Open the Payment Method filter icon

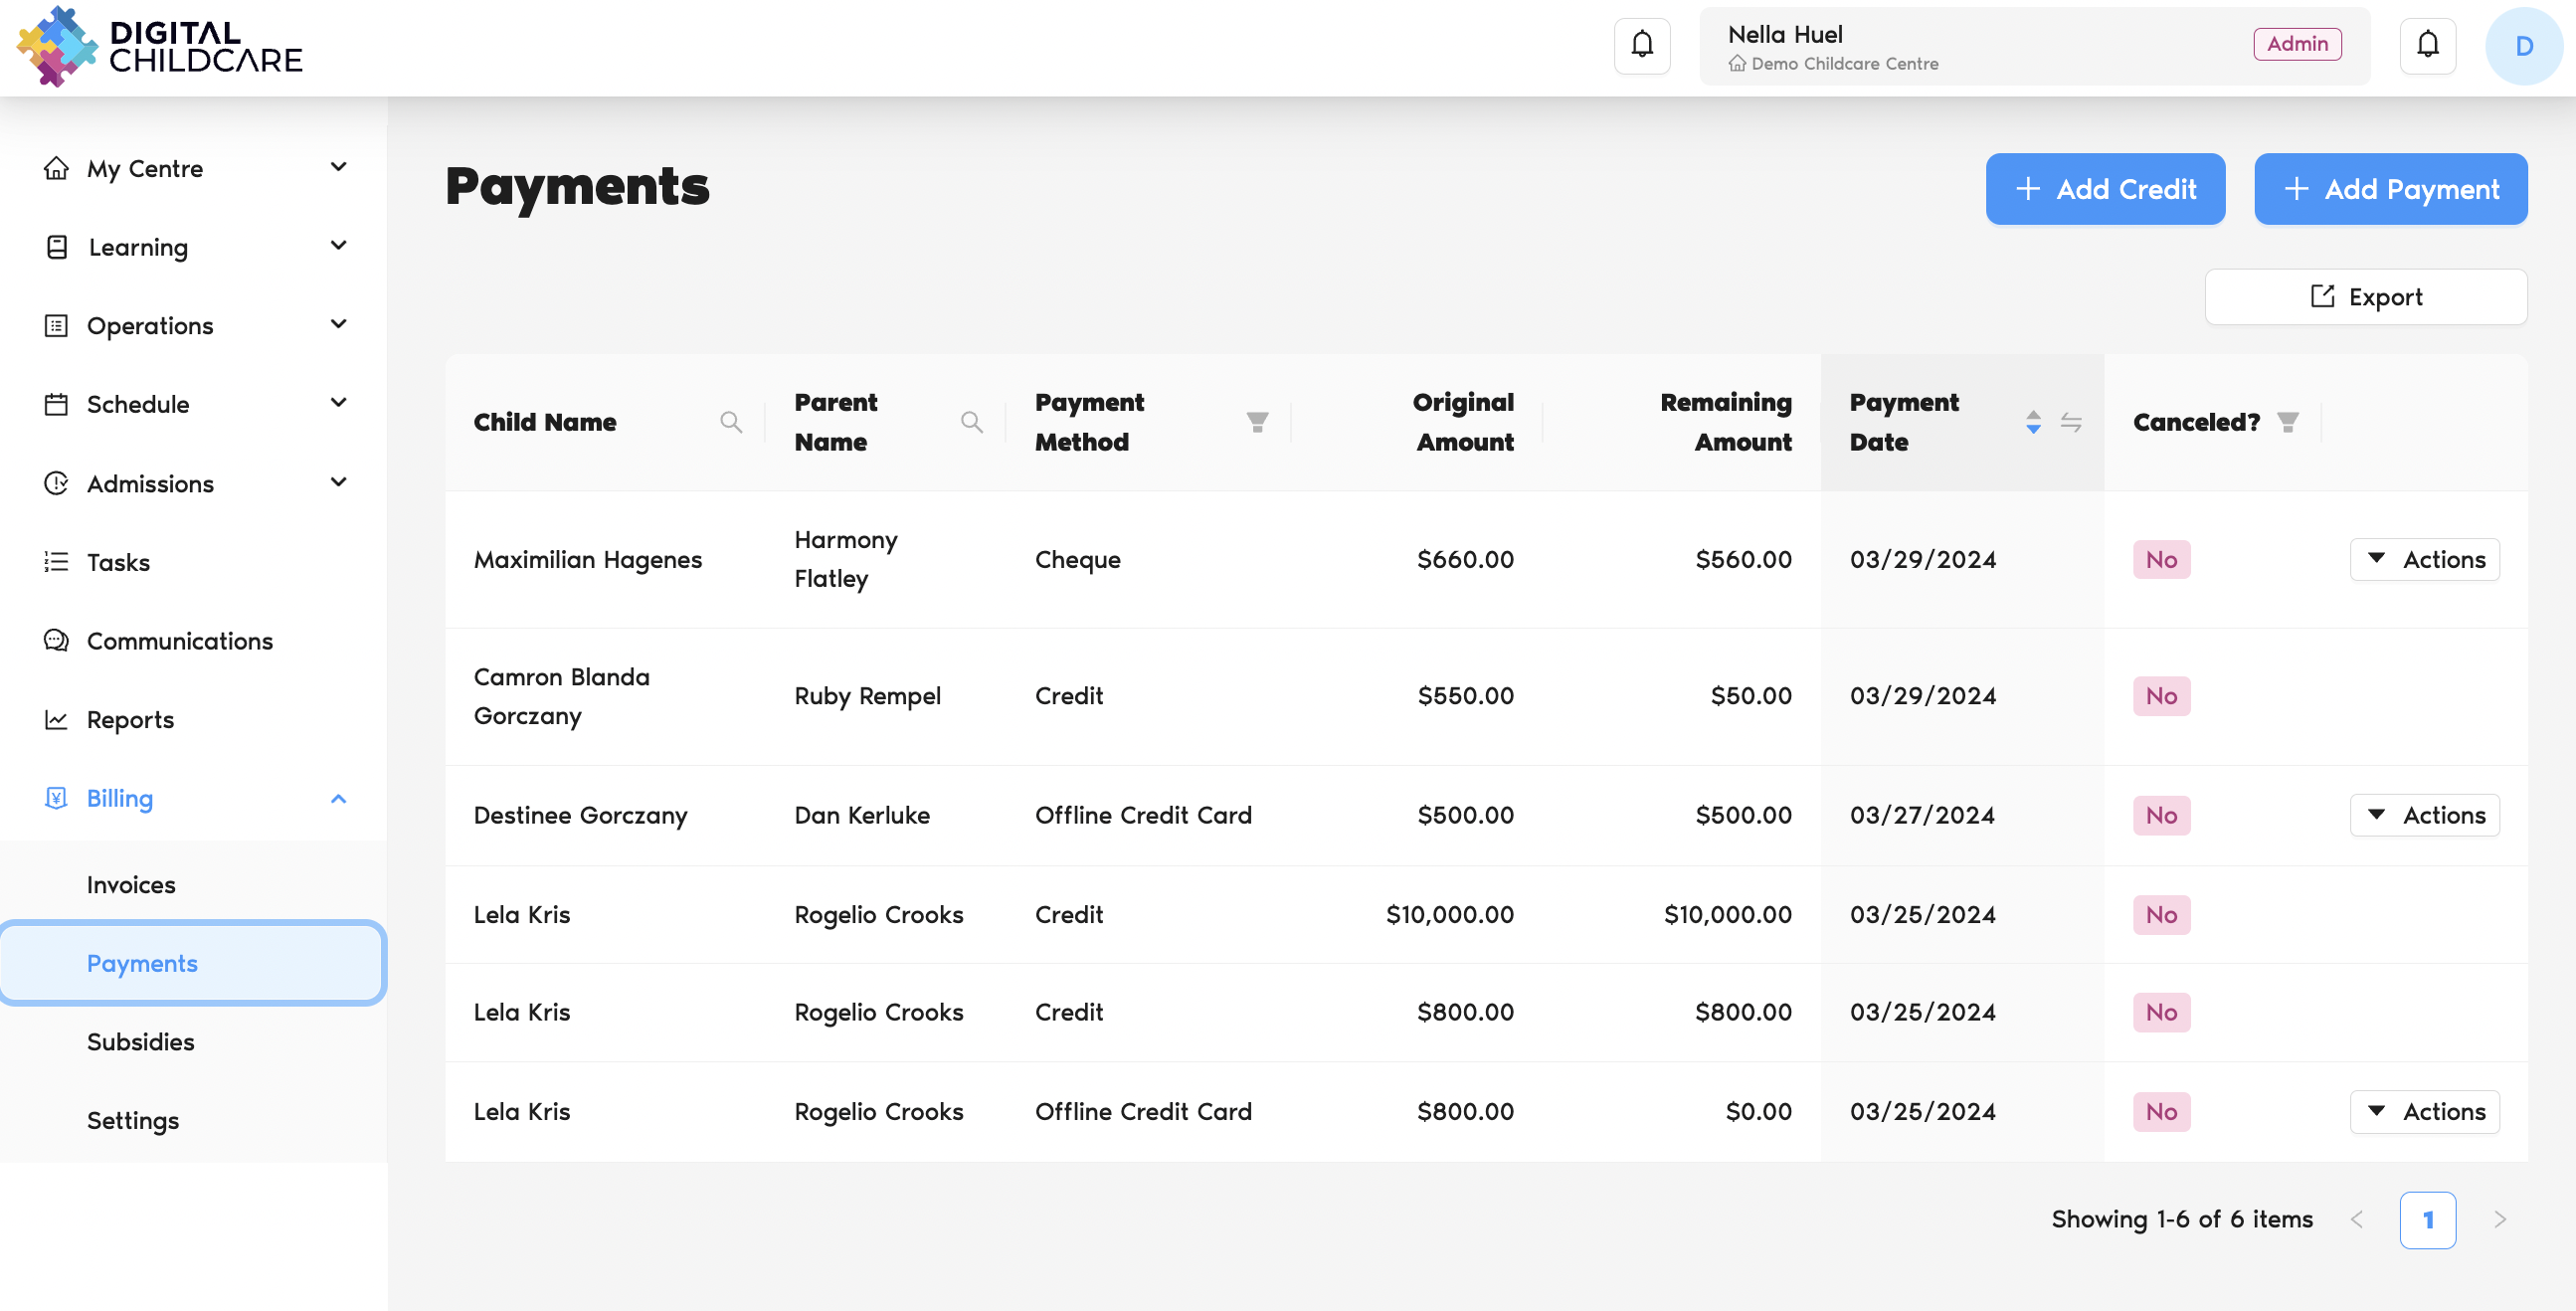pyautogui.click(x=1257, y=422)
